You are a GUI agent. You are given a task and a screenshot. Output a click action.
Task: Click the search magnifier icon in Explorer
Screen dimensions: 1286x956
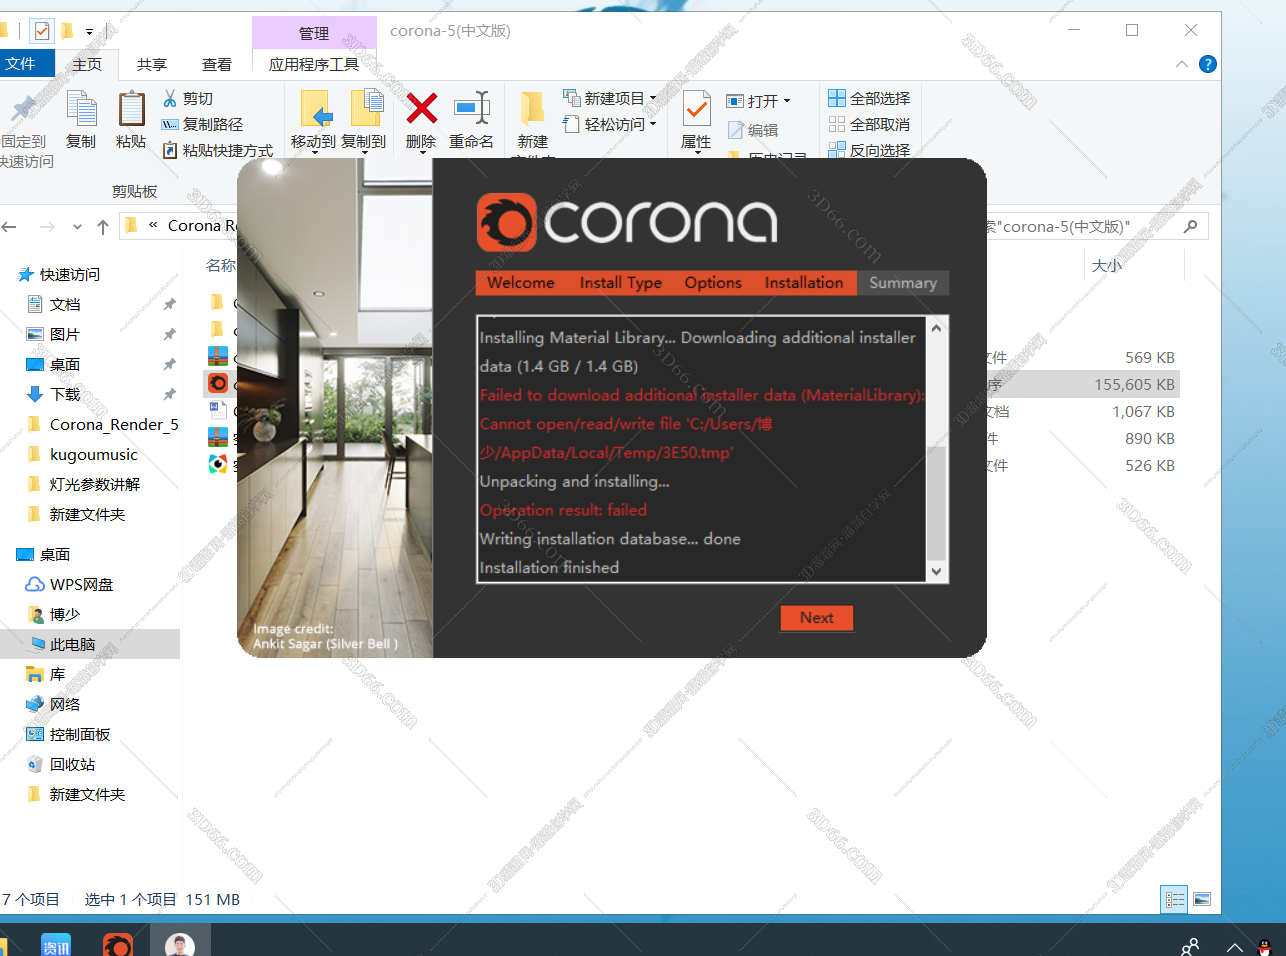click(1190, 227)
